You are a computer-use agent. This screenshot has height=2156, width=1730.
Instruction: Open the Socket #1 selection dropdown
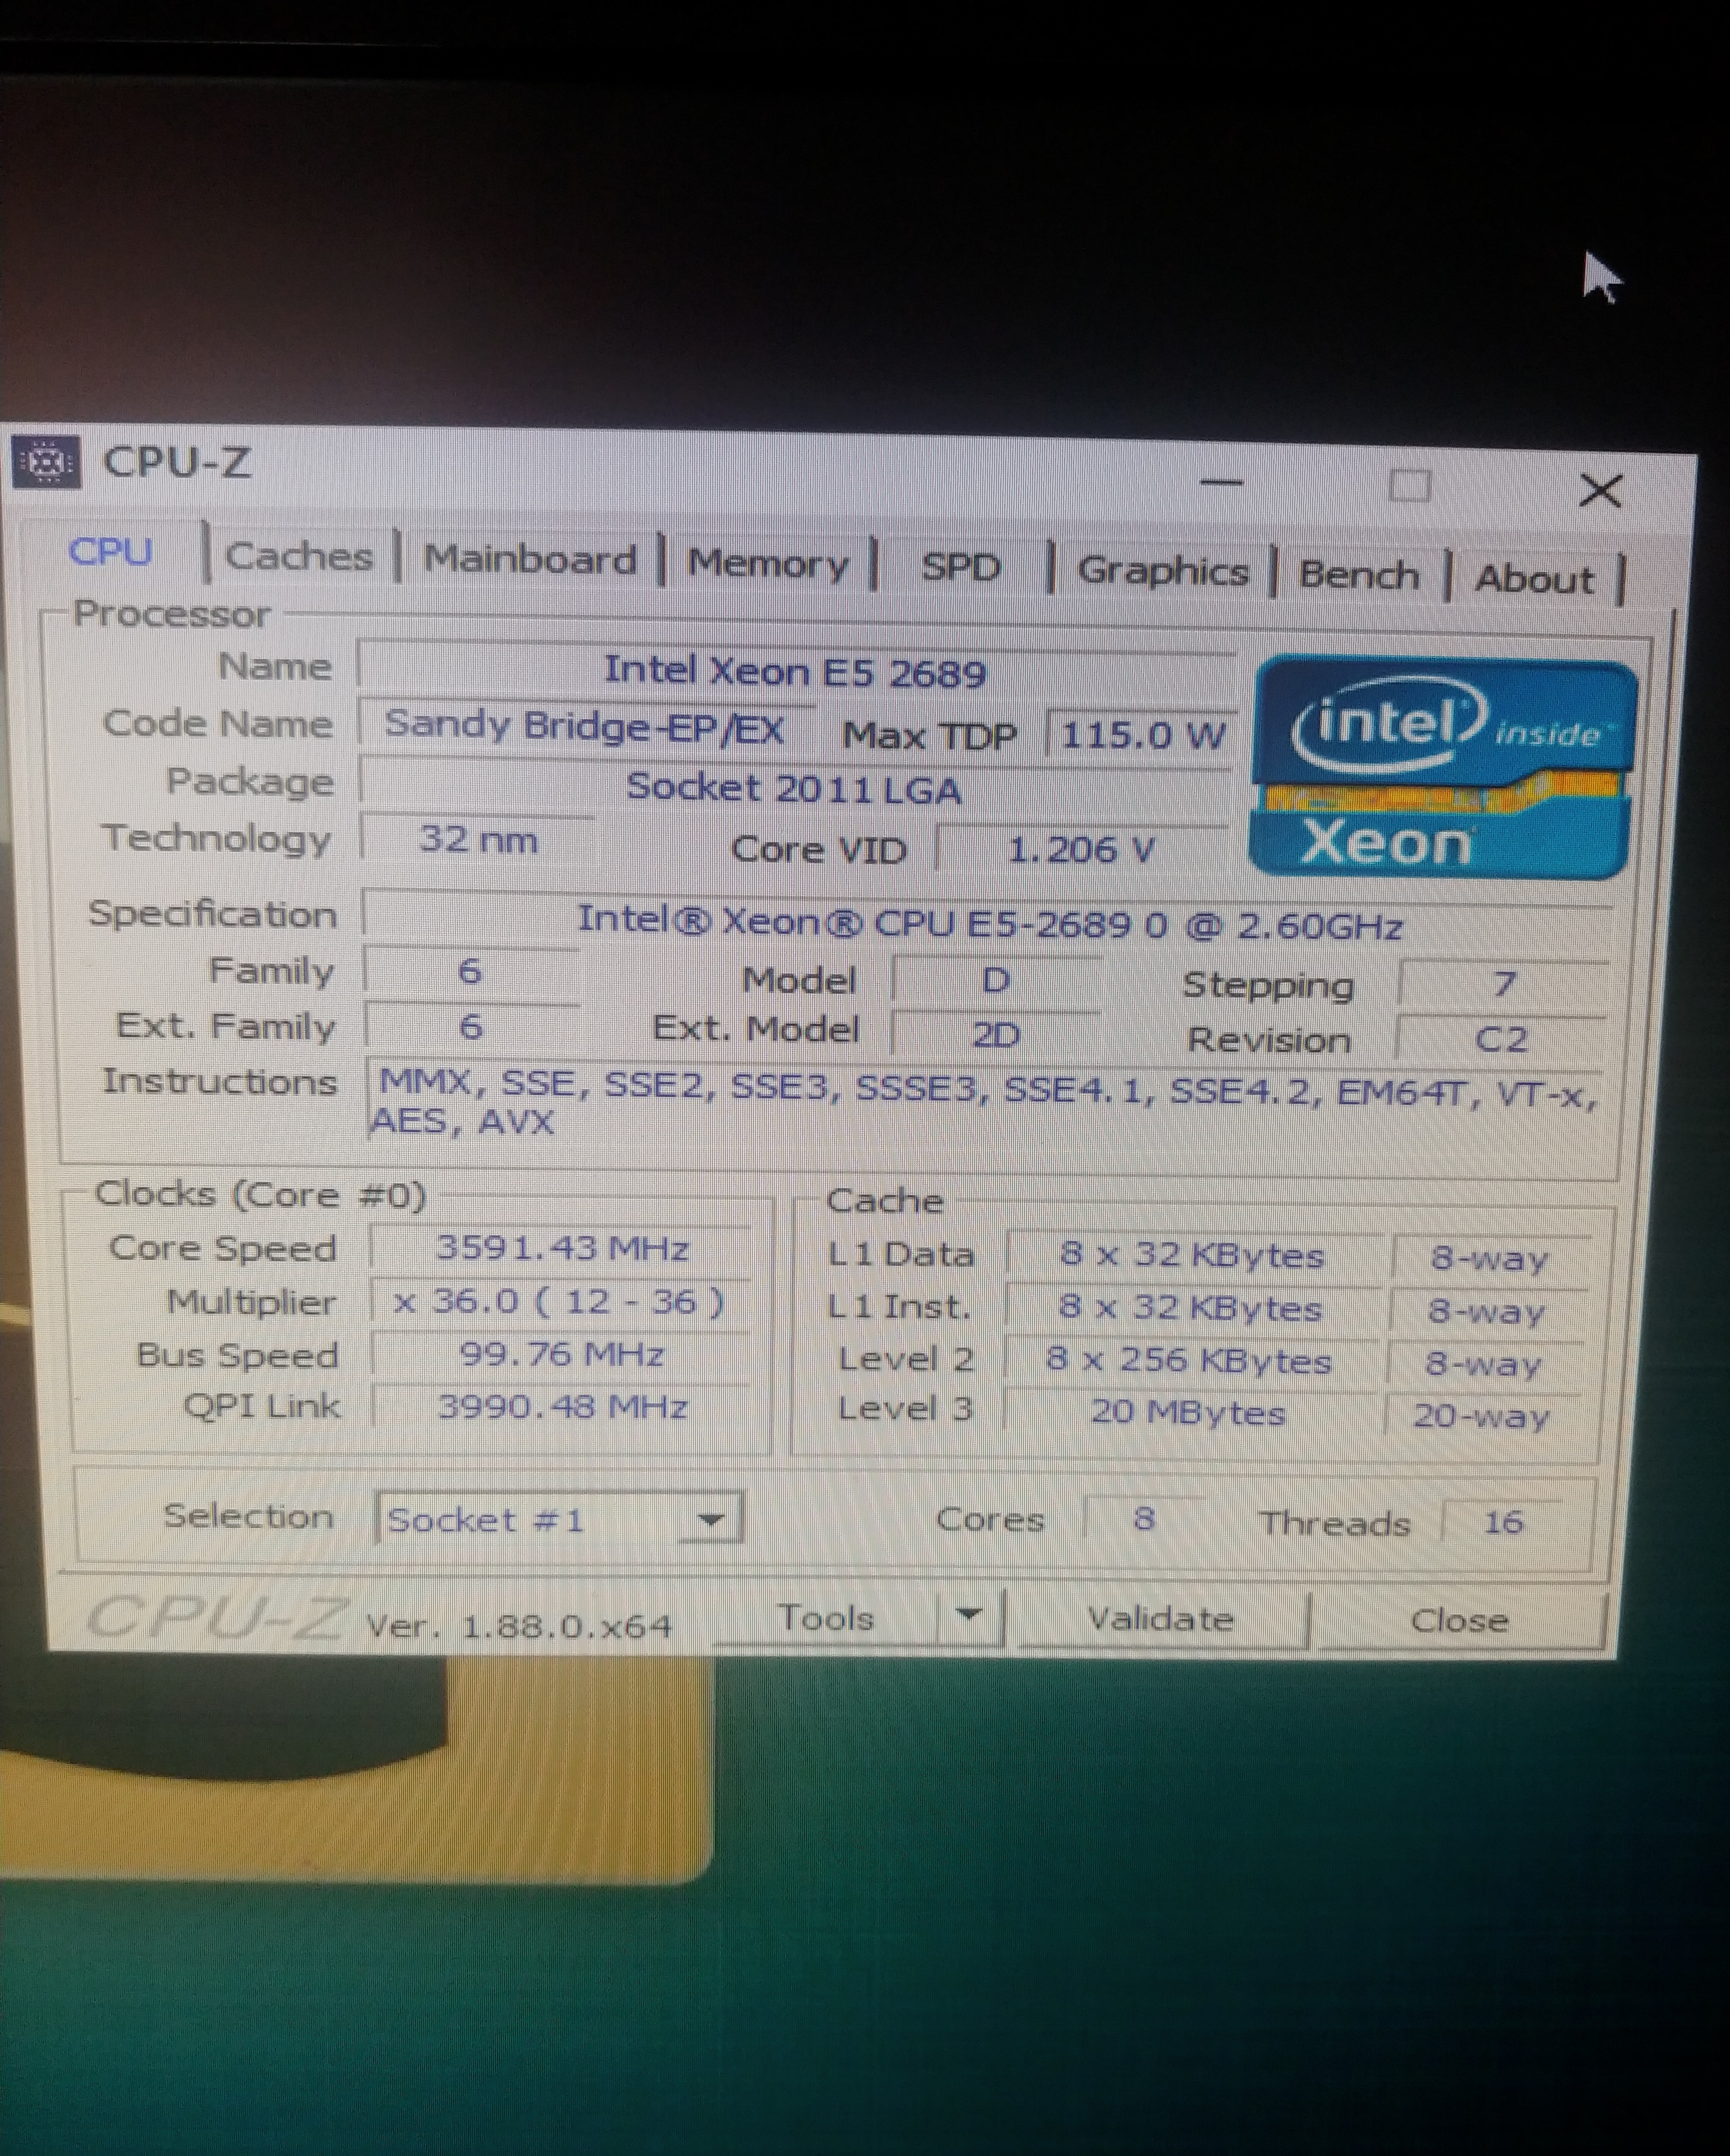click(710, 1519)
